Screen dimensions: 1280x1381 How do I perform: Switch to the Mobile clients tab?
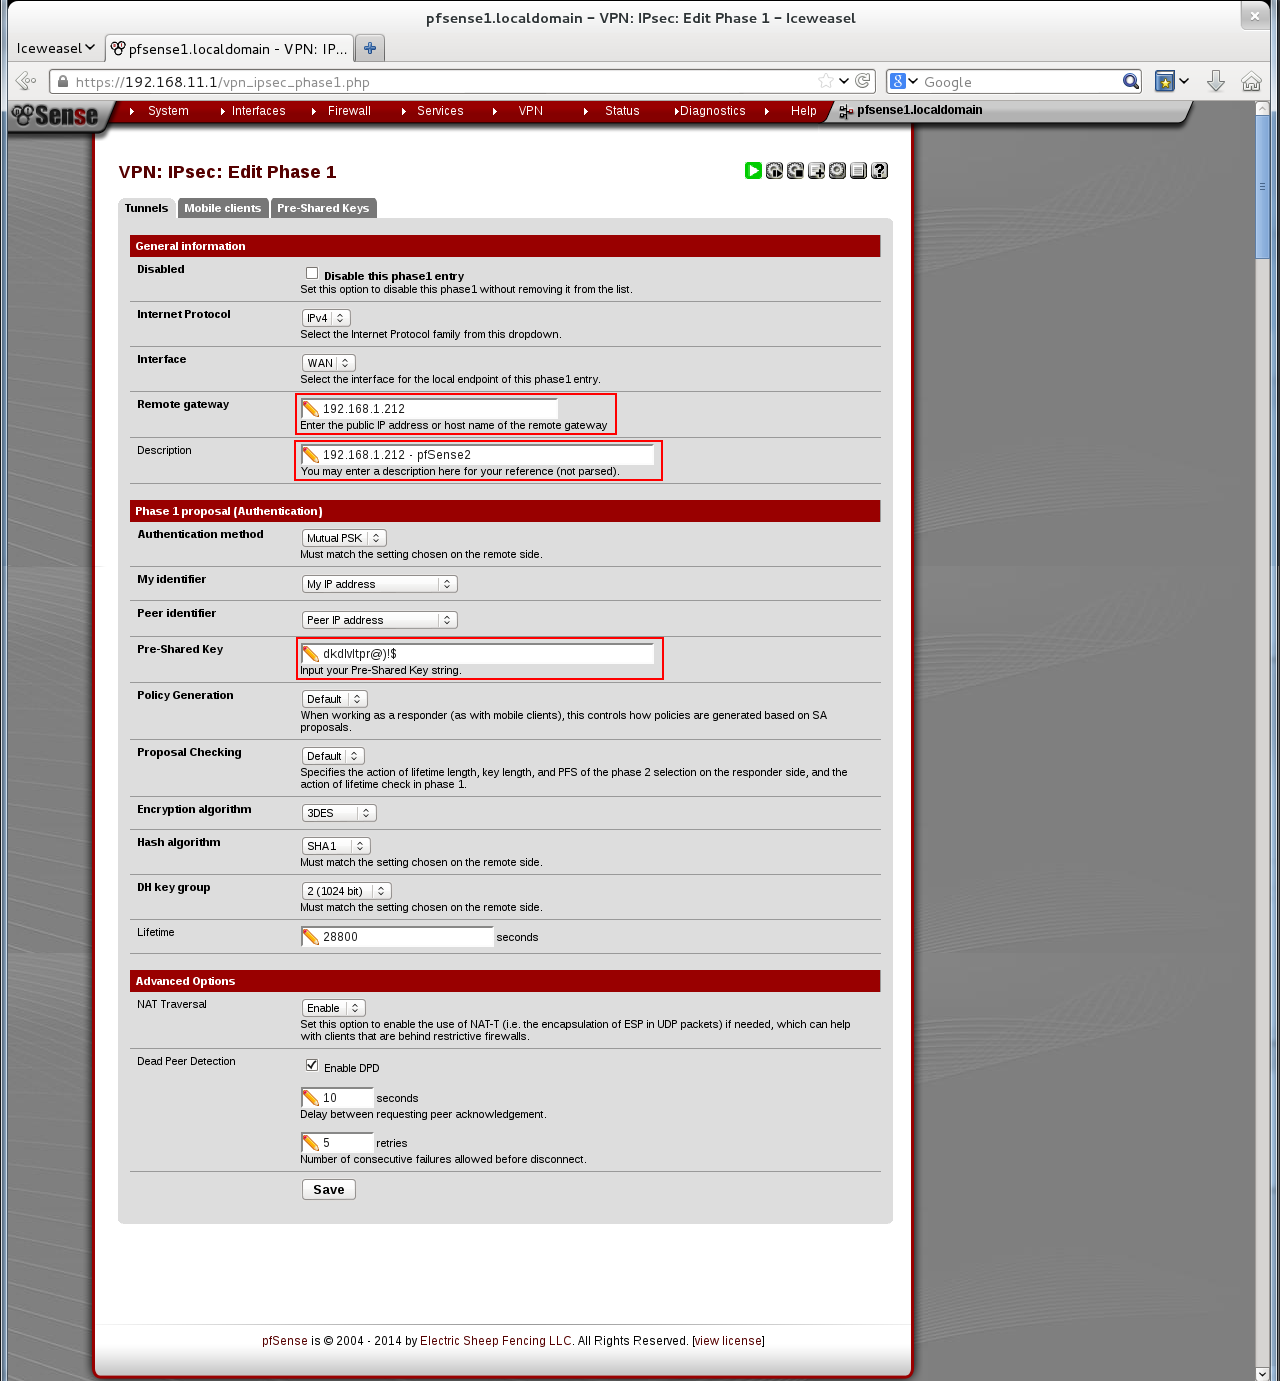222,208
